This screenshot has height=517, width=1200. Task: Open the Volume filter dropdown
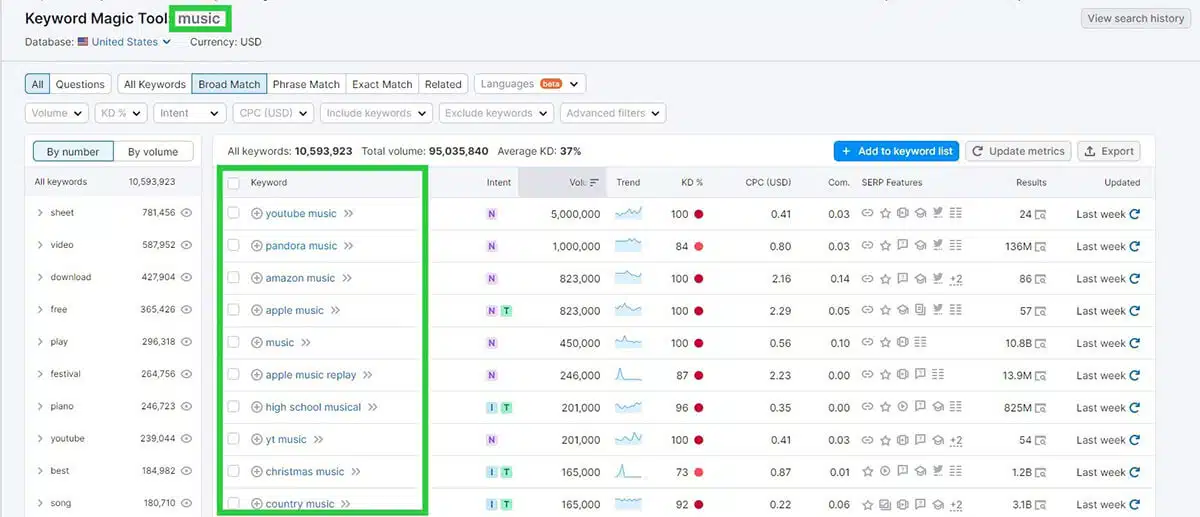coord(57,113)
